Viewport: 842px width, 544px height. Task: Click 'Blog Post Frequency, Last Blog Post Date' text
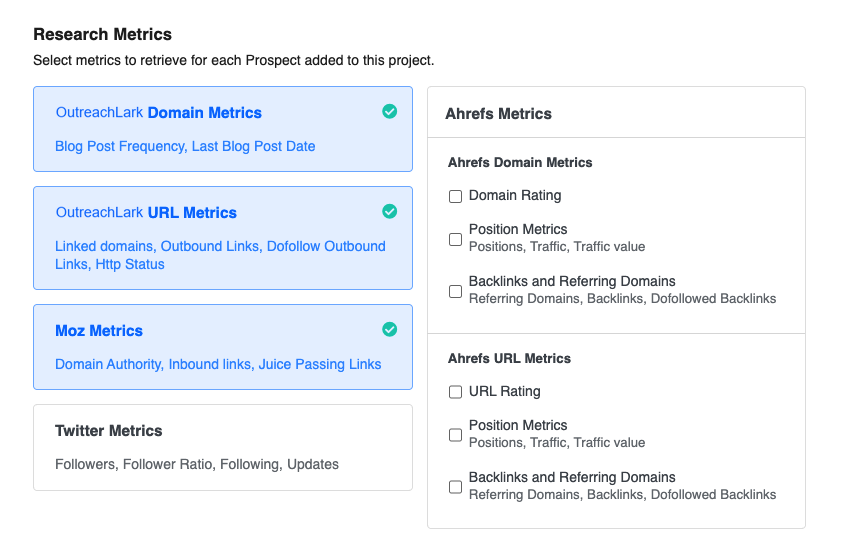(185, 146)
